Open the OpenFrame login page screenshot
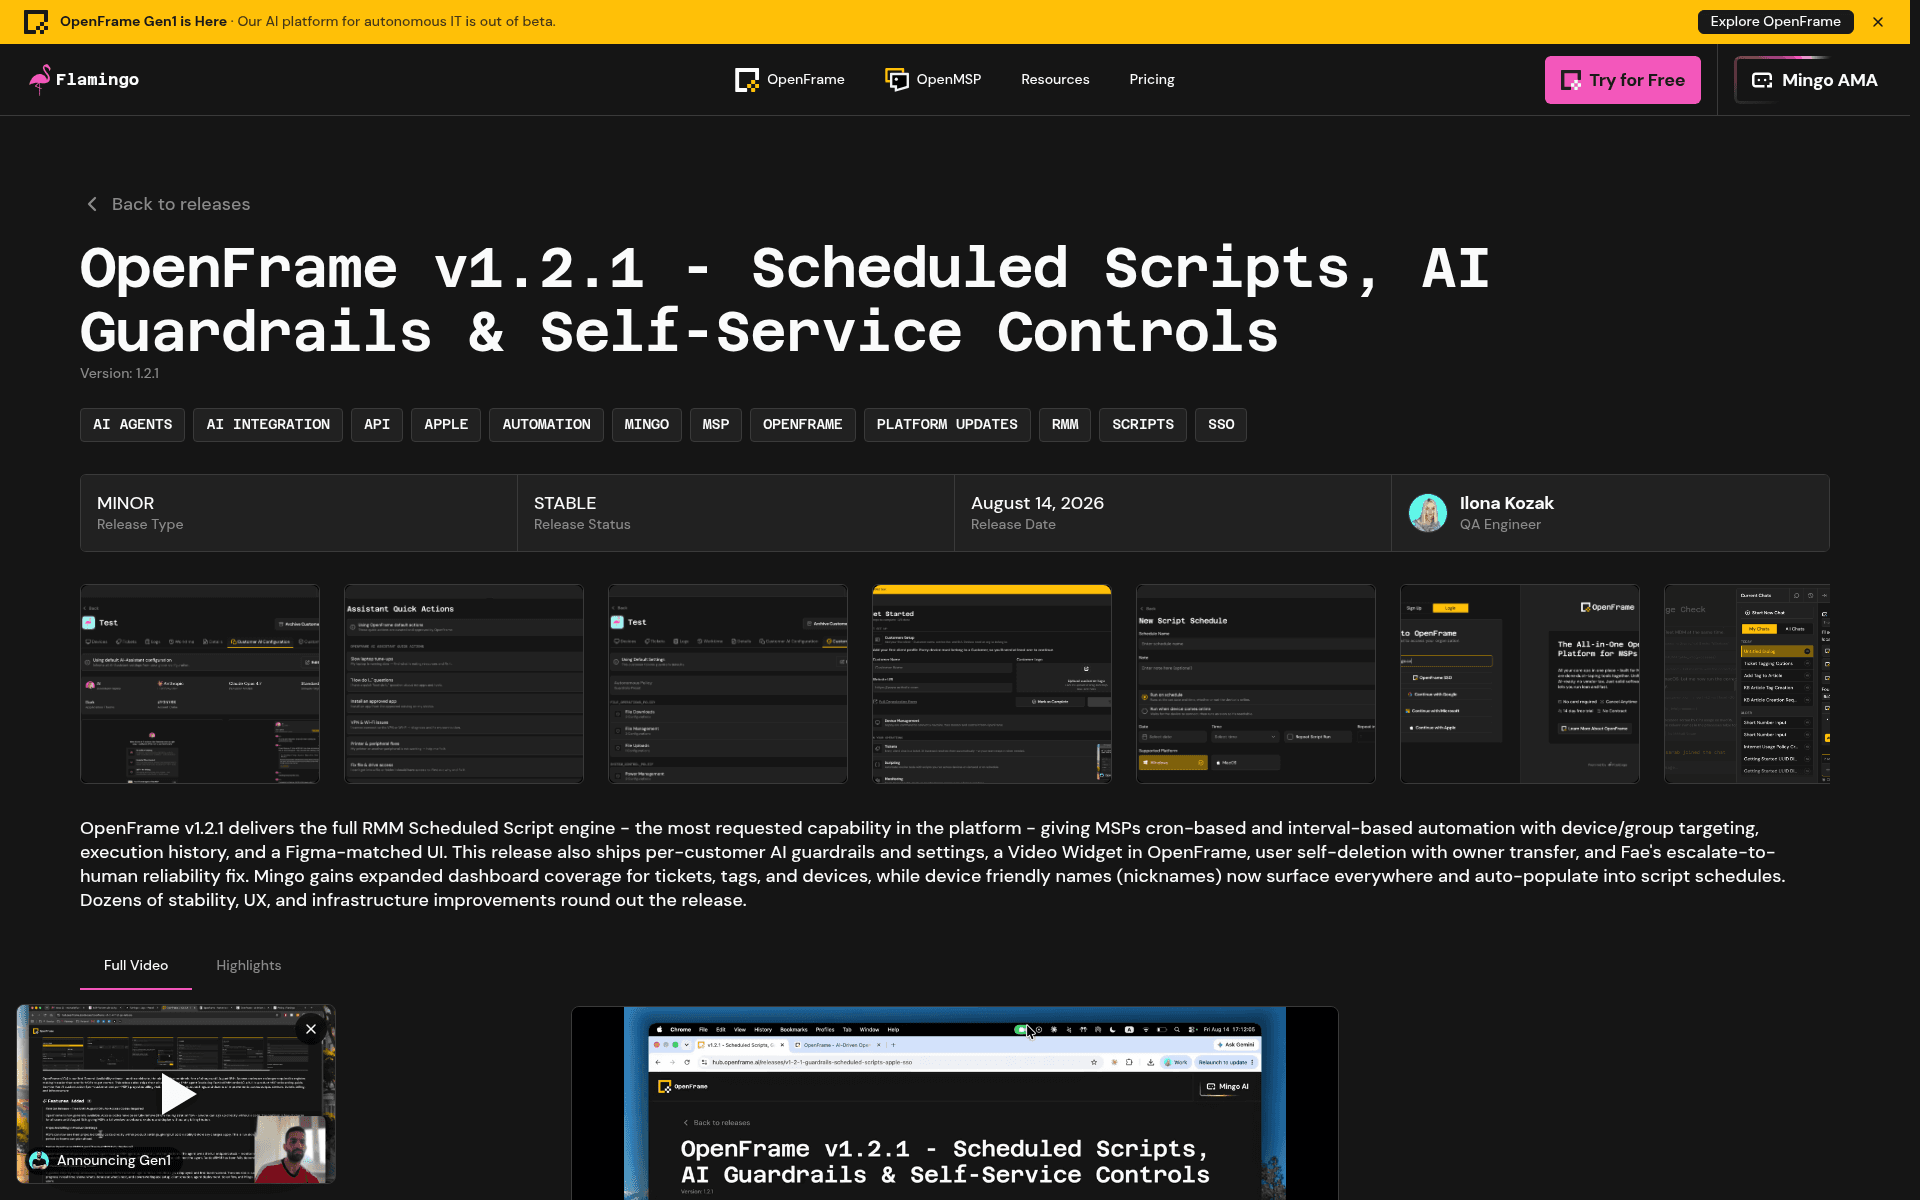Screen dimensions: 1920x1200 click(x=1520, y=684)
